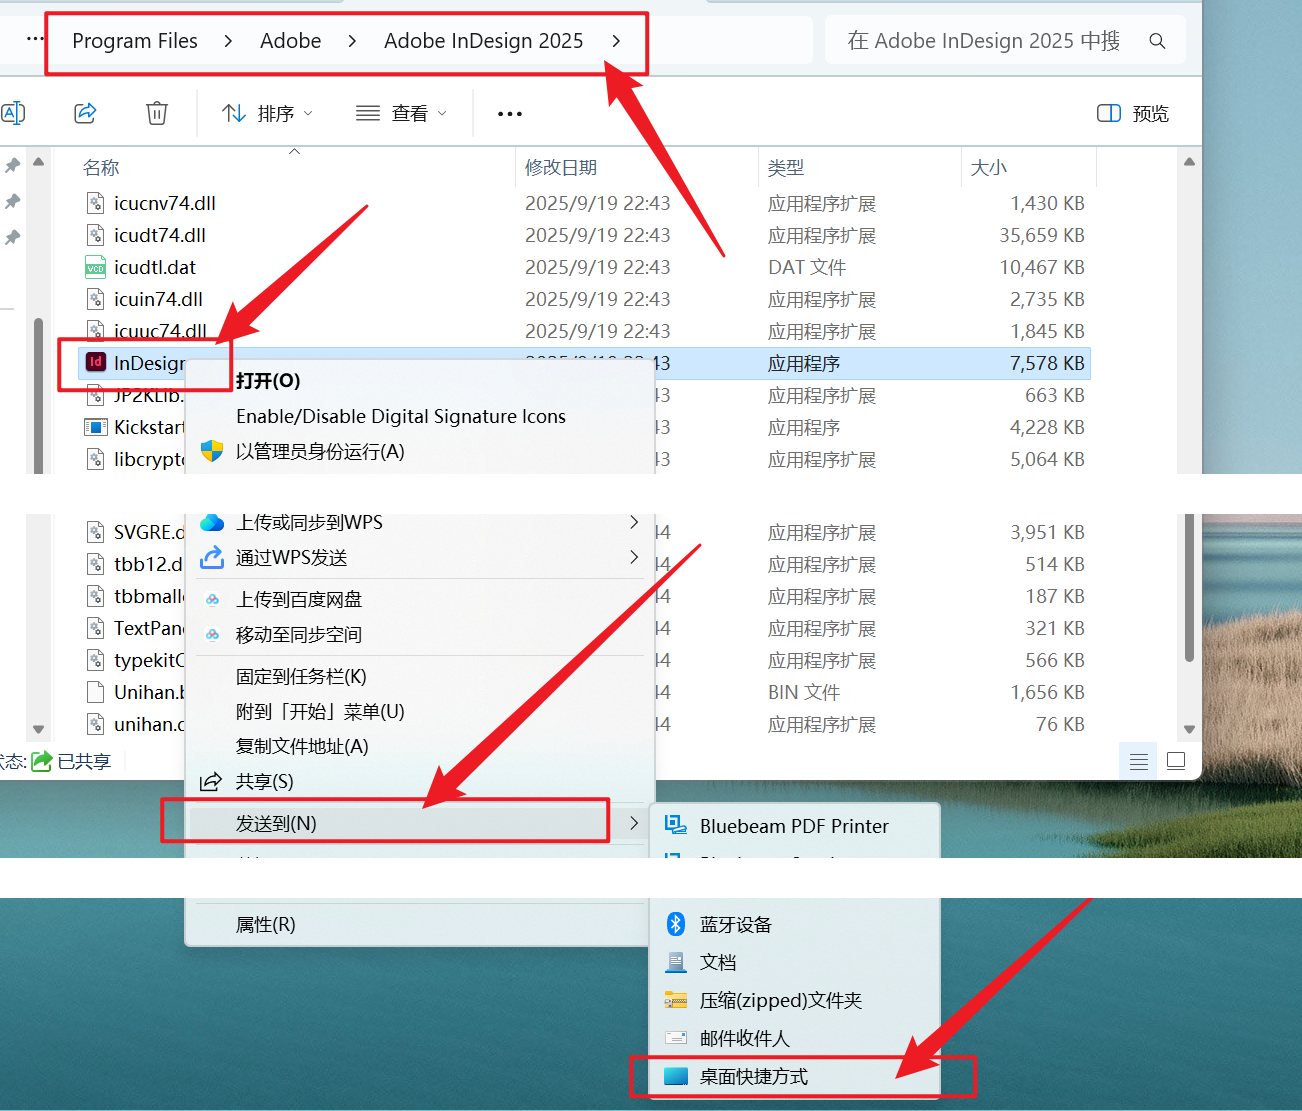The height and width of the screenshot is (1111, 1302).
Task: Open 通过WPS发送 submenu
Action: [x=420, y=558]
